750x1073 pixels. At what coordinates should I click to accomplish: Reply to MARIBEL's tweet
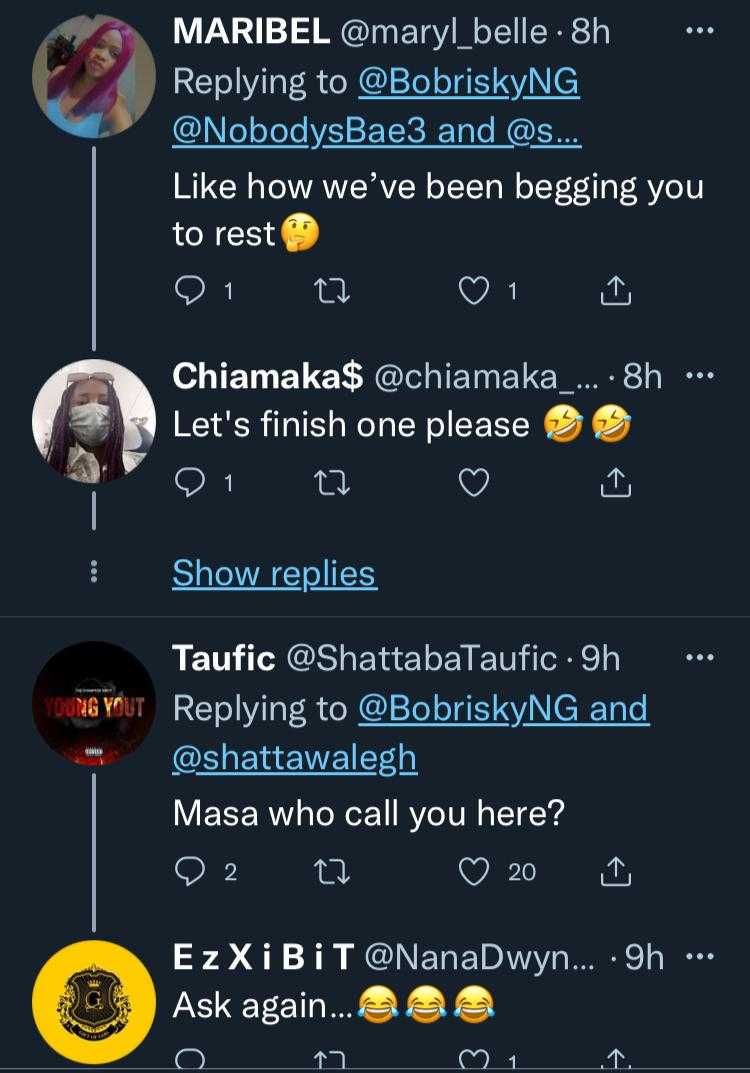coord(189,291)
